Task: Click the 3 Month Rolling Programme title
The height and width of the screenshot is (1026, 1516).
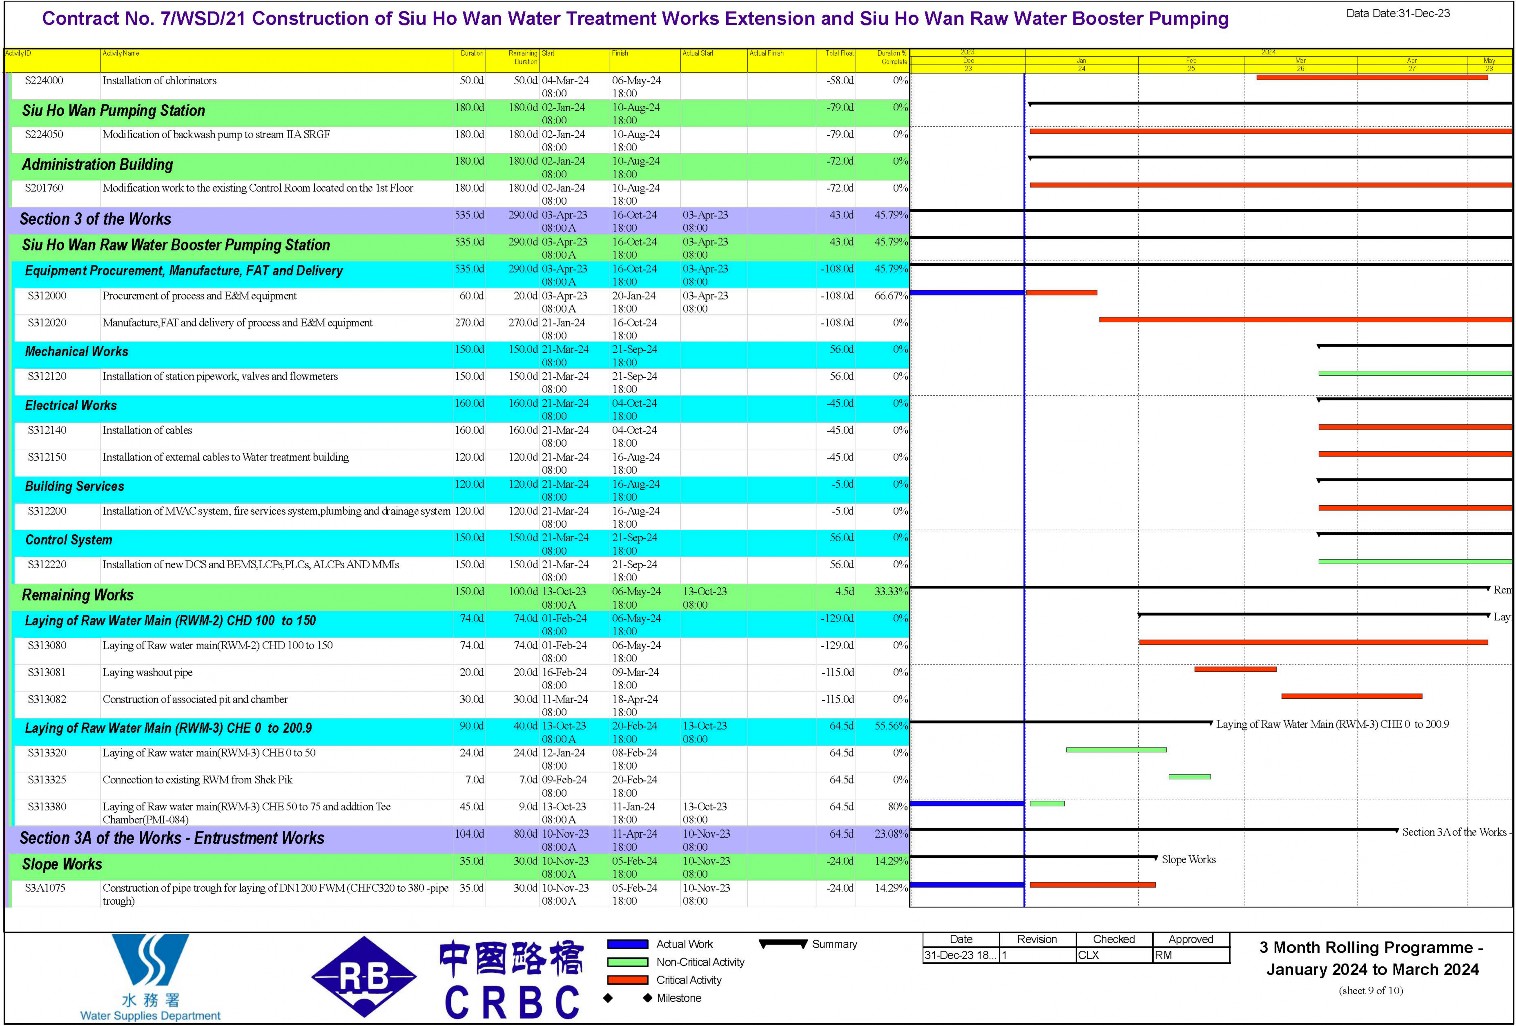Action: coord(1372,958)
